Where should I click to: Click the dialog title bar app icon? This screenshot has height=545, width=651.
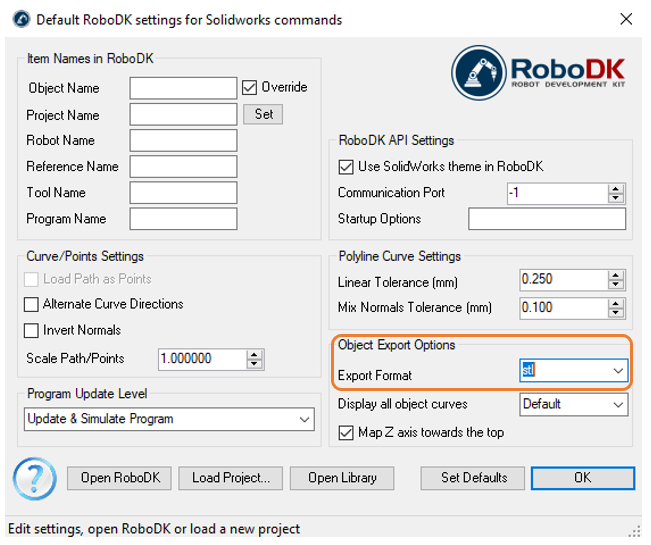coord(19,19)
